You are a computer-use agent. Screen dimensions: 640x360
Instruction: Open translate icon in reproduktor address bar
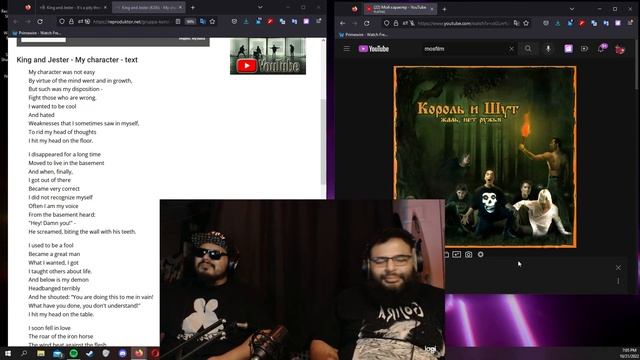[203, 22]
